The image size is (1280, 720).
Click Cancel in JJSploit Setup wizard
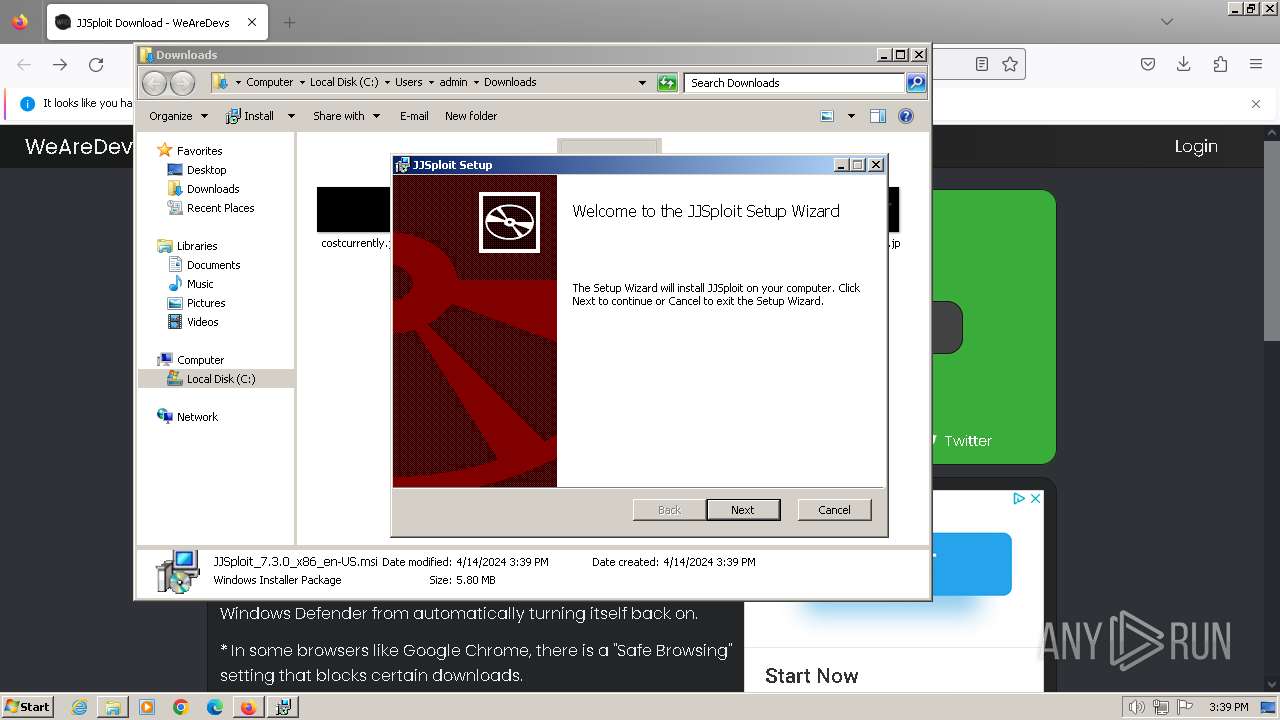click(x=834, y=510)
